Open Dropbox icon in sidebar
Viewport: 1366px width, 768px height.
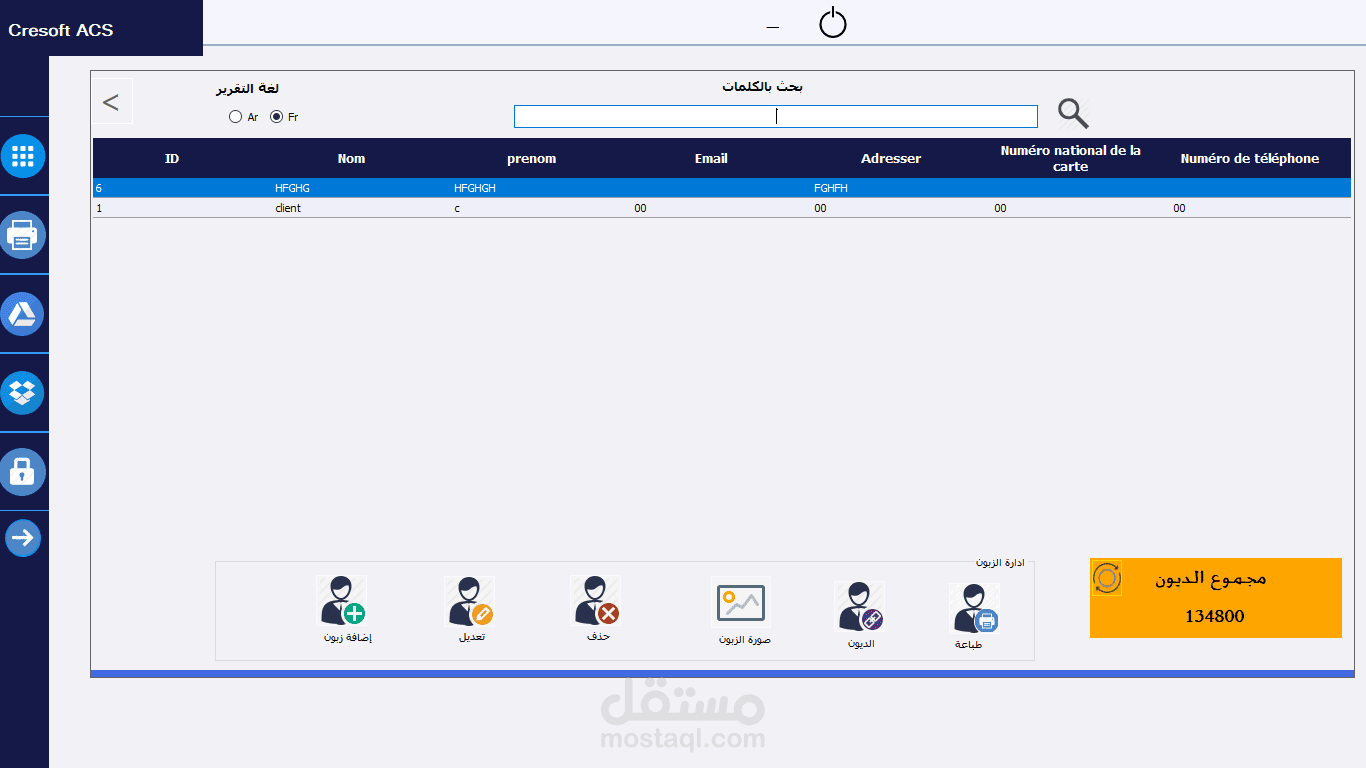(23, 393)
